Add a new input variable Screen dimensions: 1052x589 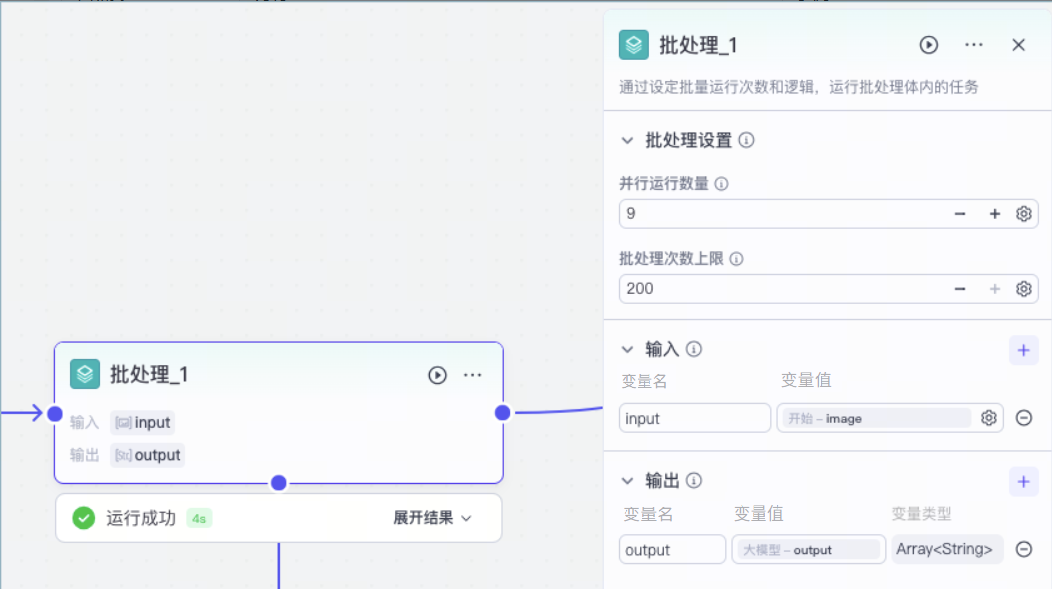tap(1023, 350)
